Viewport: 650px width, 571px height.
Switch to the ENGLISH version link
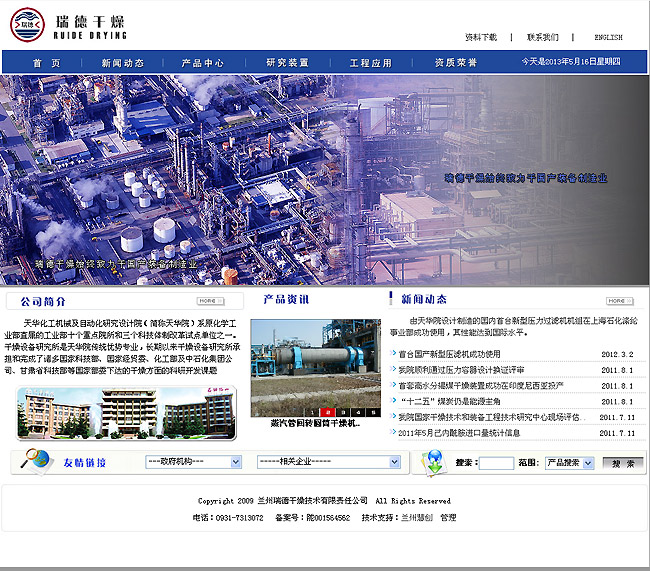(608, 37)
